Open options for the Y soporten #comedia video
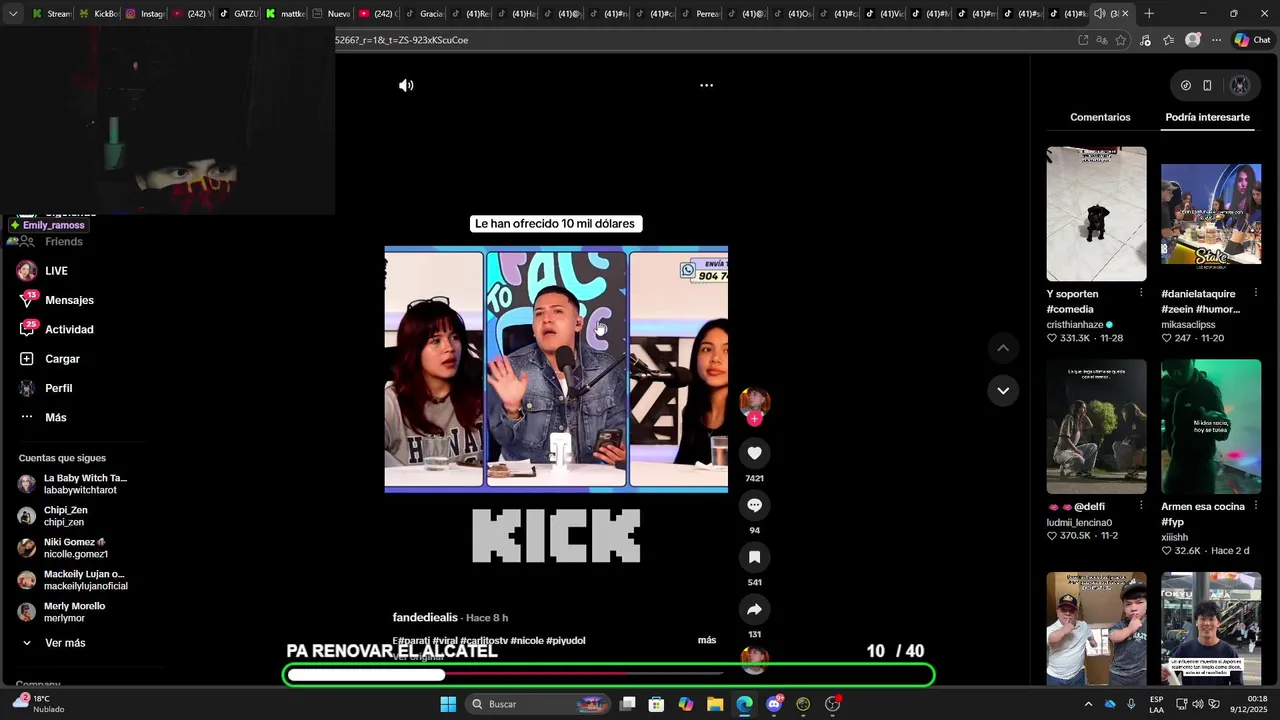The width and height of the screenshot is (1280, 720). (1141, 293)
